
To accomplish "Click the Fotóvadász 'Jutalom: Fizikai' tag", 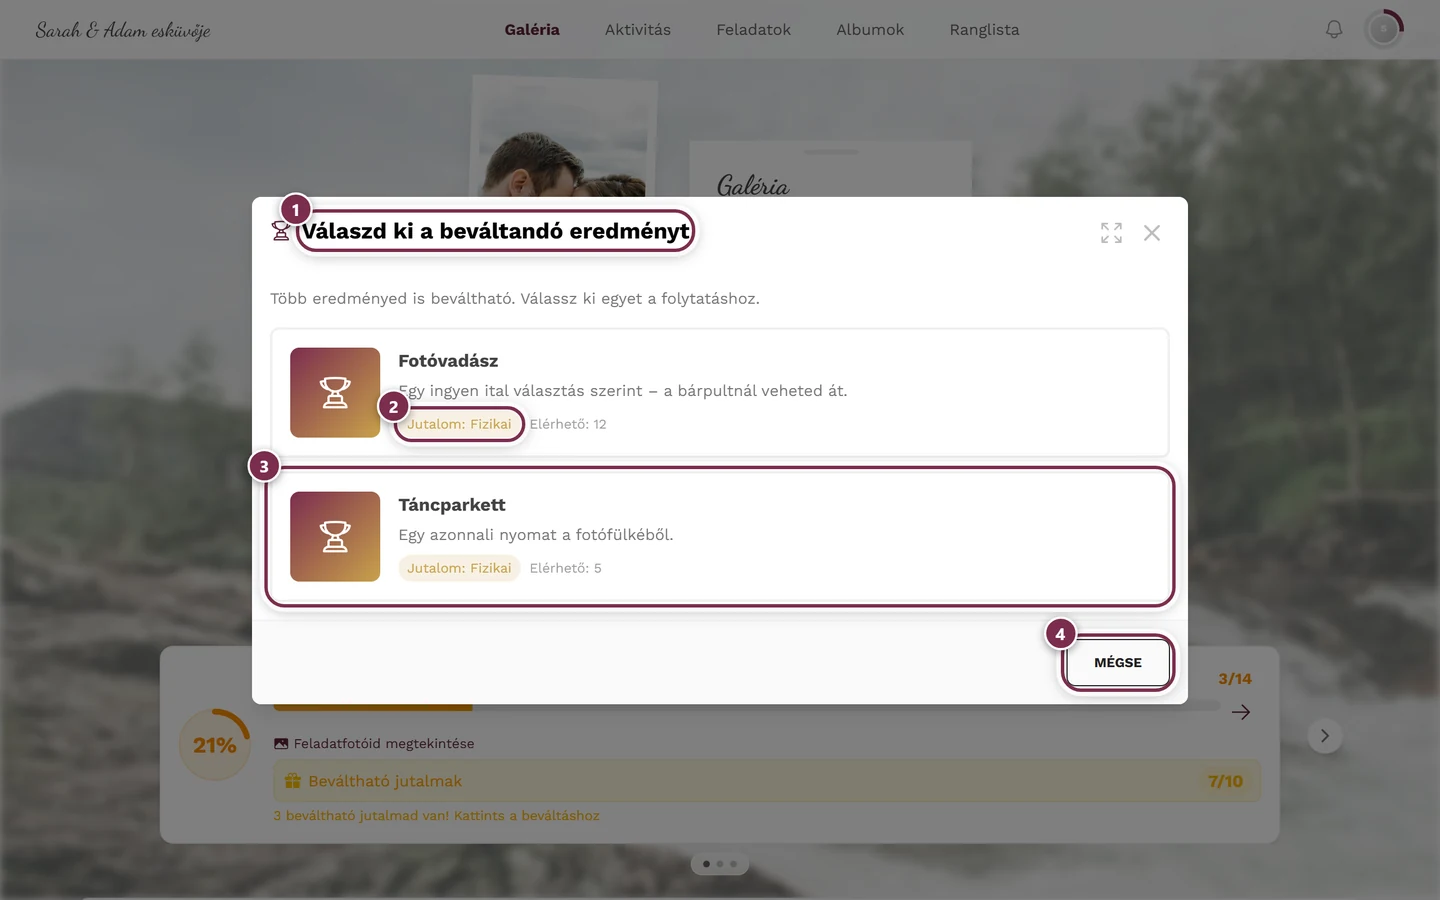I will pyautogui.click(x=459, y=424).
